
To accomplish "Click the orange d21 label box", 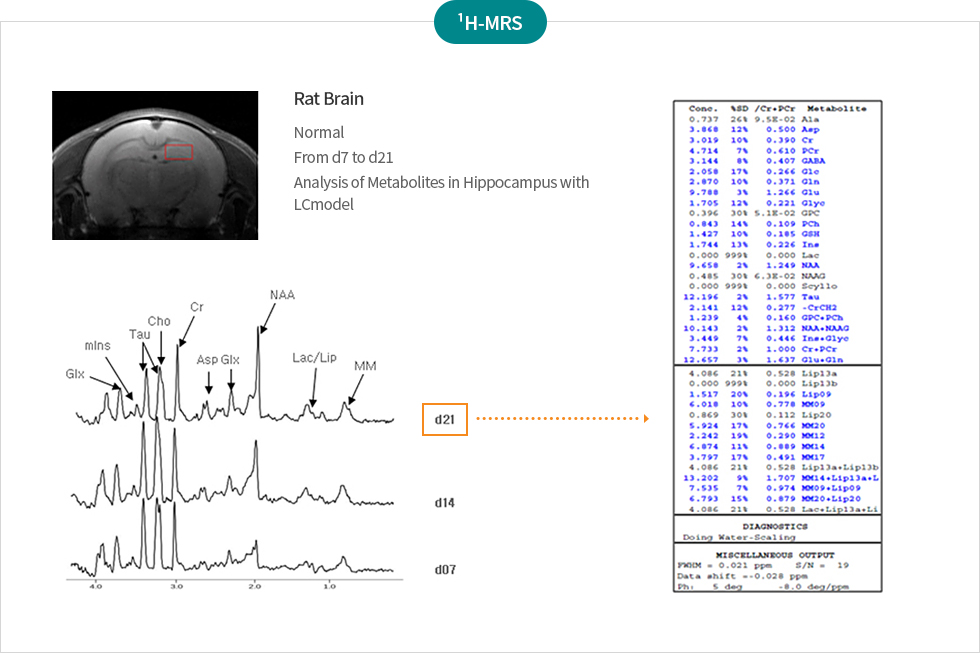I will point(444,420).
